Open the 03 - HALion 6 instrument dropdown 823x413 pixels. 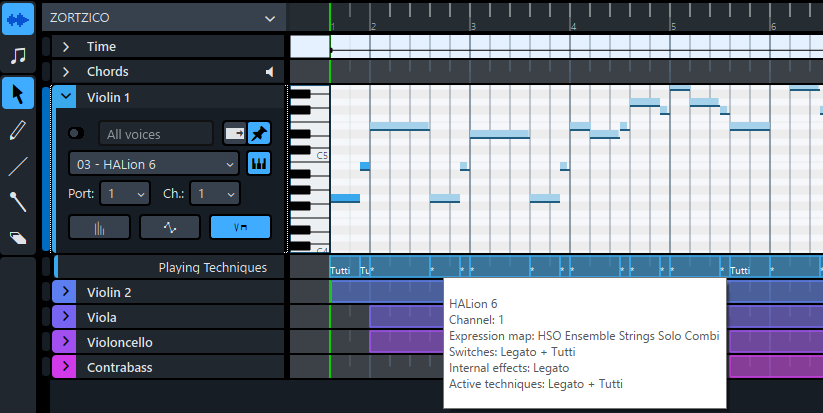(154, 164)
